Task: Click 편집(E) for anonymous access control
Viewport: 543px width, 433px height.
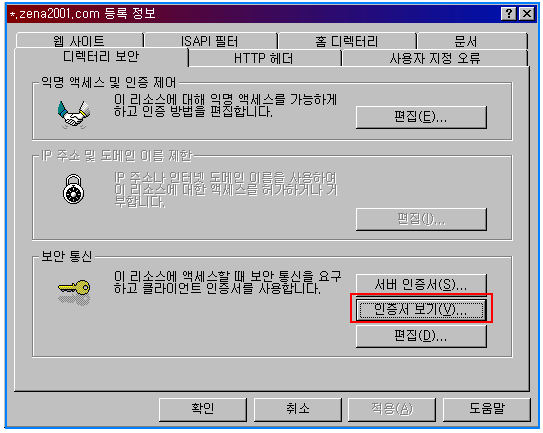Action: (x=421, y=117)
